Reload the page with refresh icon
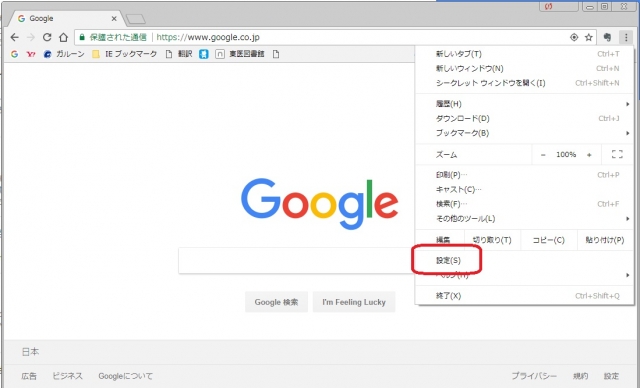Screen dimensions: 640x388 coord(47,38)
